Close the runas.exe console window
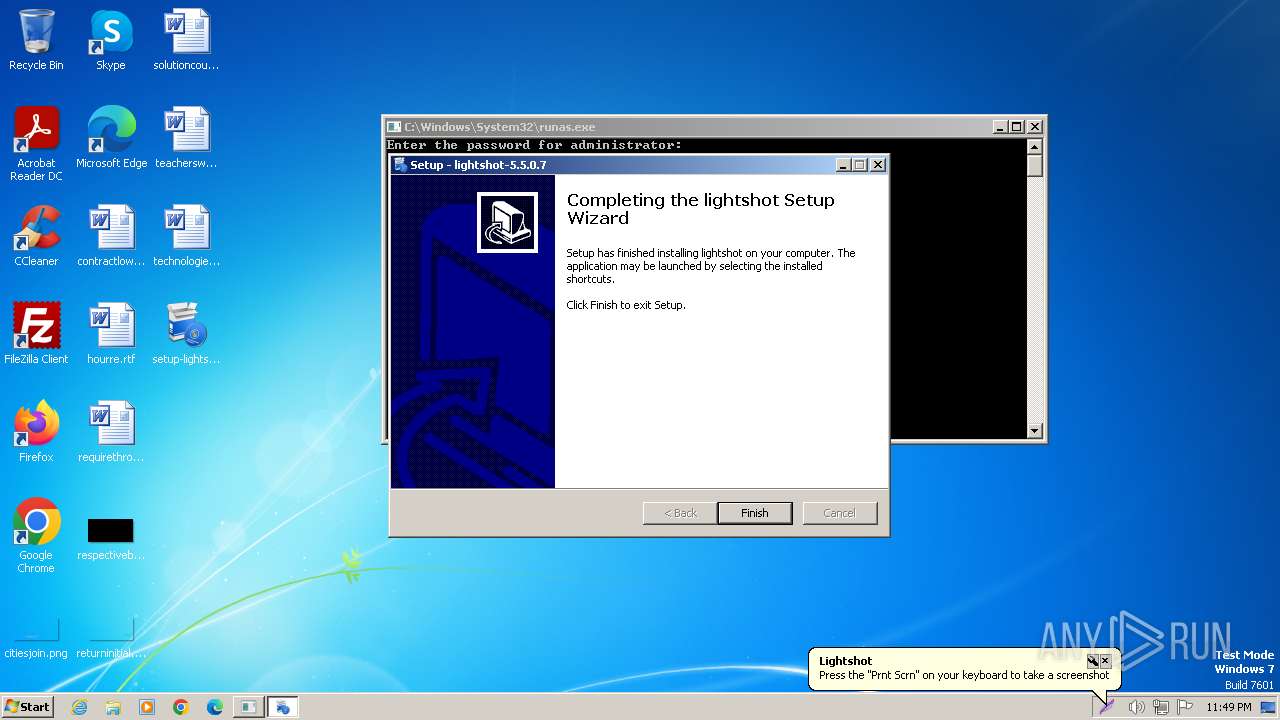The height and width of the screenshot is (720, 1280). click(x=1035, y=127)
